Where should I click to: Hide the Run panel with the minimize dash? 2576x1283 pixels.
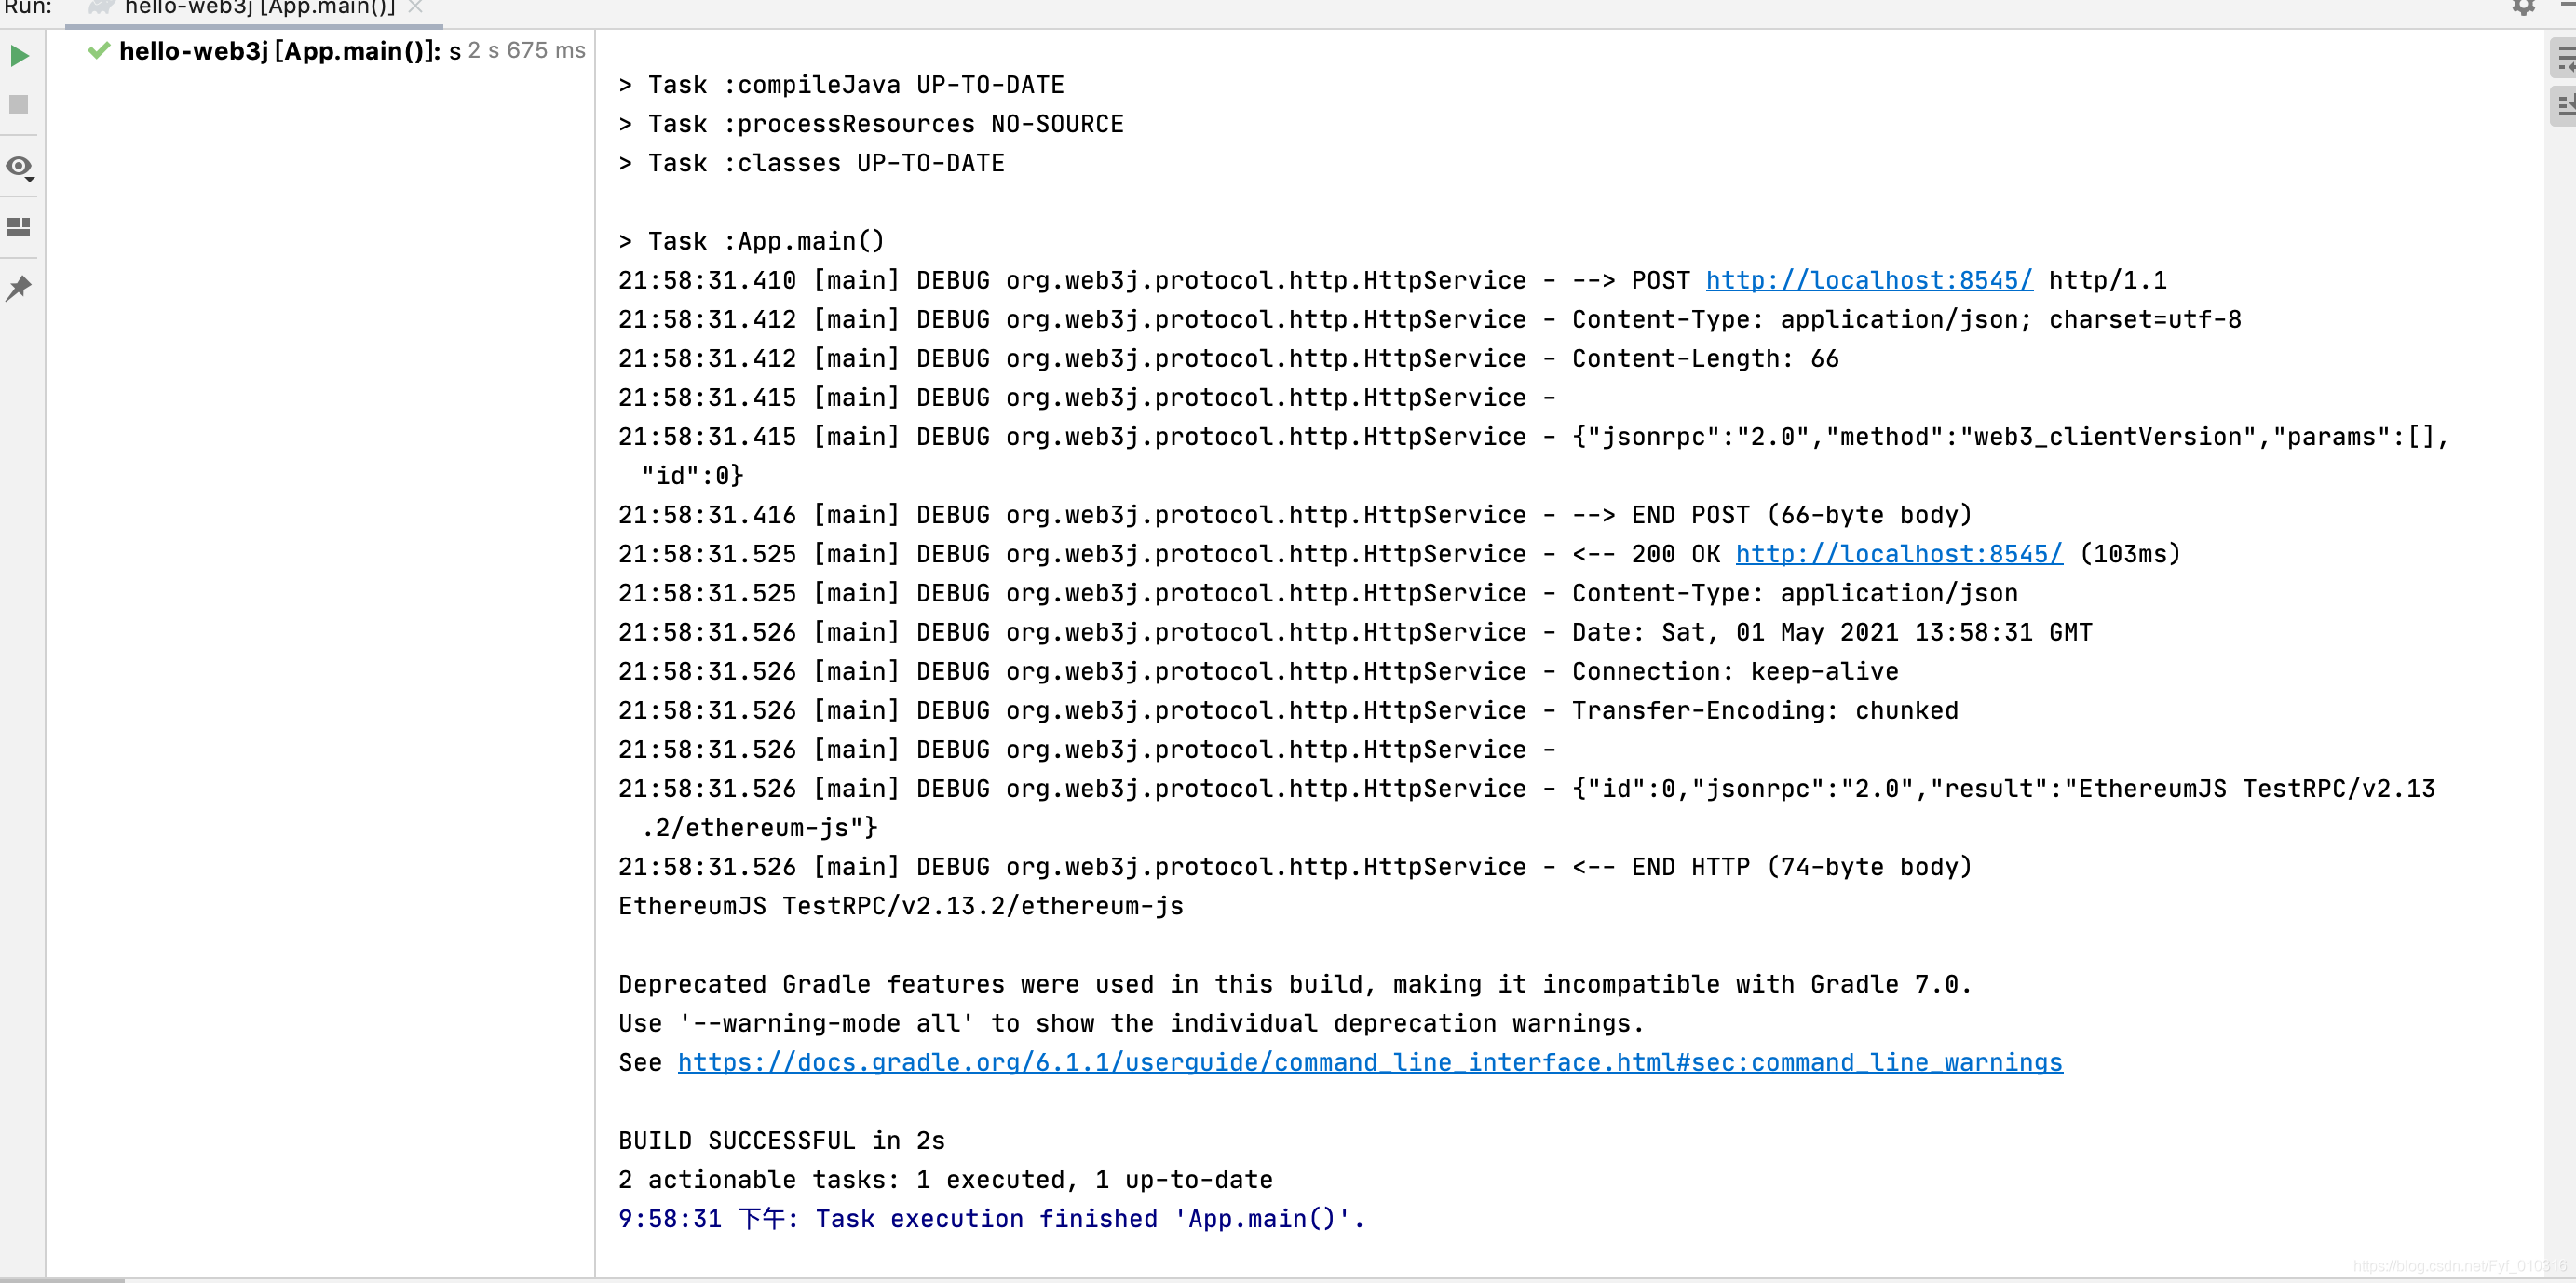(2568, 5)
